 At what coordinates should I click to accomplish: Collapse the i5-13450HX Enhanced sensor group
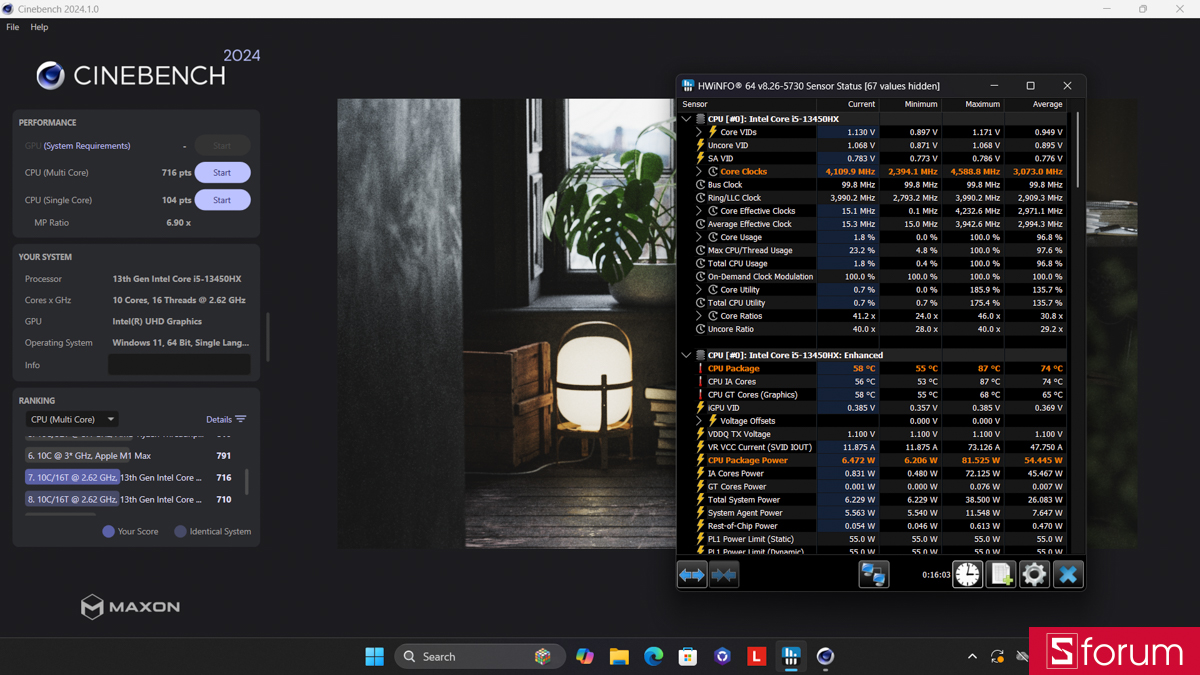point(686,355)
